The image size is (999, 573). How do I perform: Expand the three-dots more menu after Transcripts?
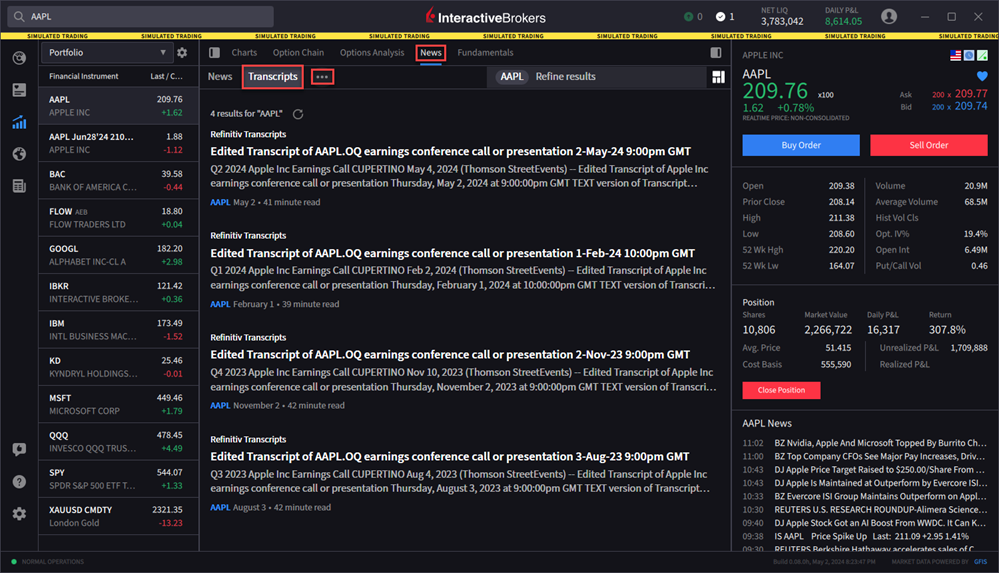pyautogui.click(x=322, y=77)
